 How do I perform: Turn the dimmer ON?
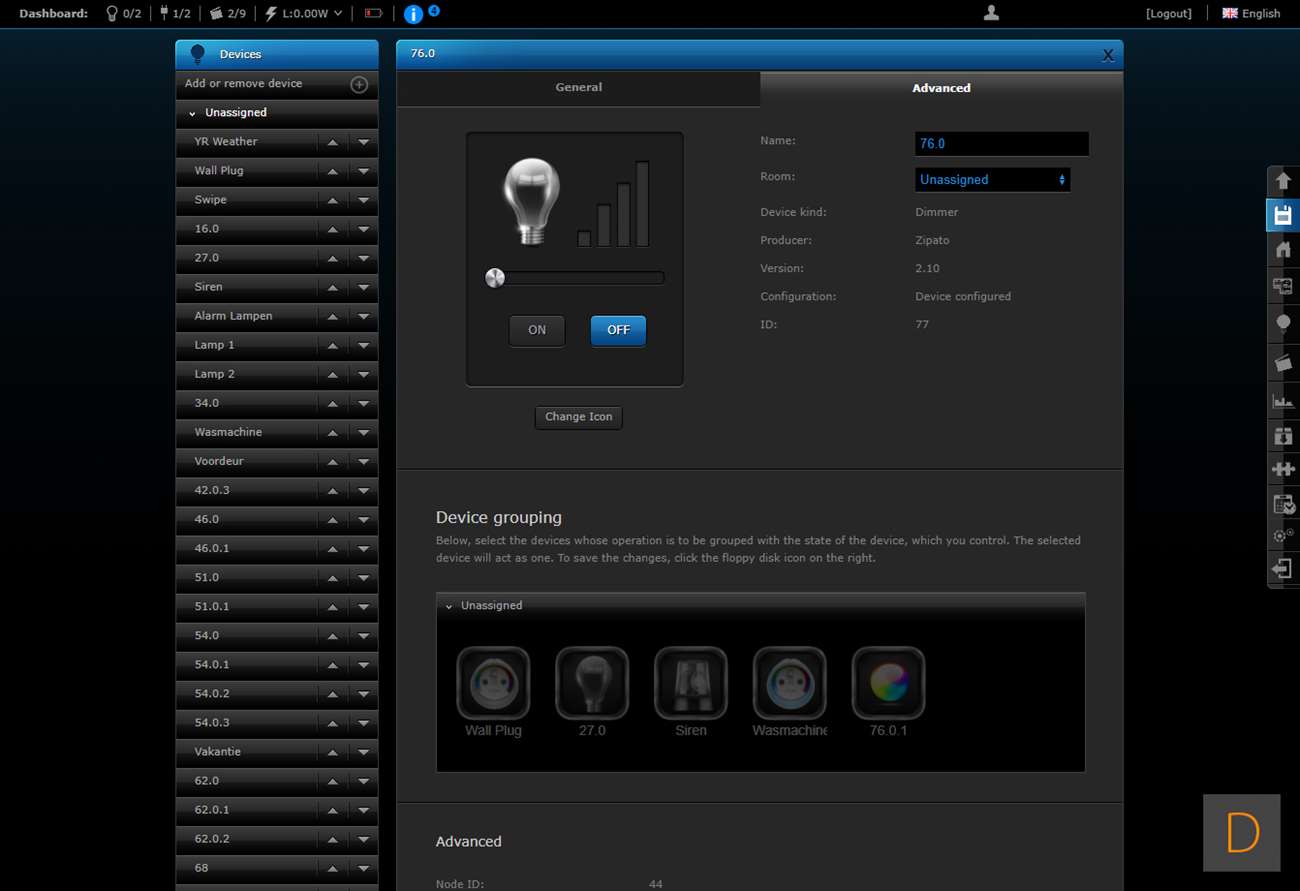(537, 331)
